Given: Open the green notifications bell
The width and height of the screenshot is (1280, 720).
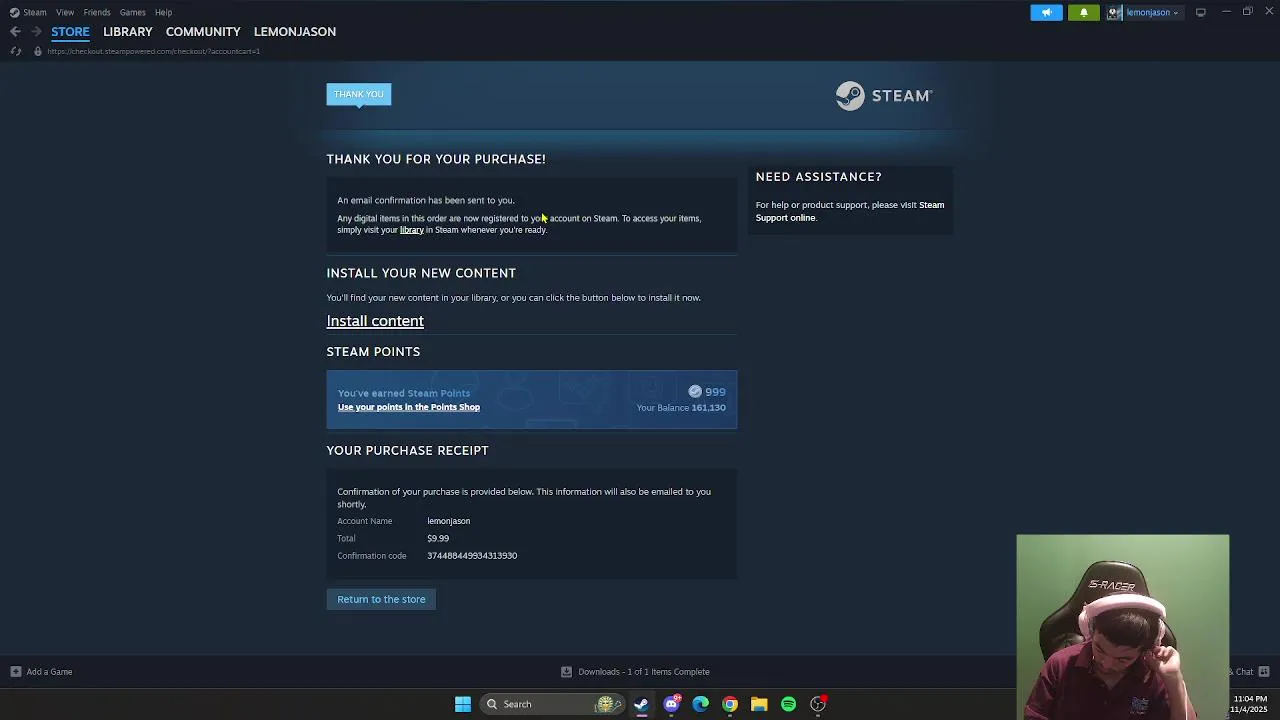Looking at the screenshot, I should [x=1084, y=12].
